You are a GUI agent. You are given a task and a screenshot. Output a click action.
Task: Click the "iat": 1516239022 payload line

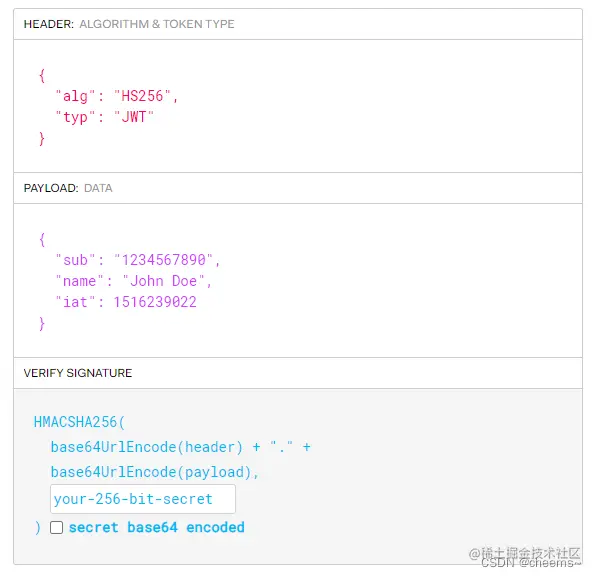click(x=126, y=302)
